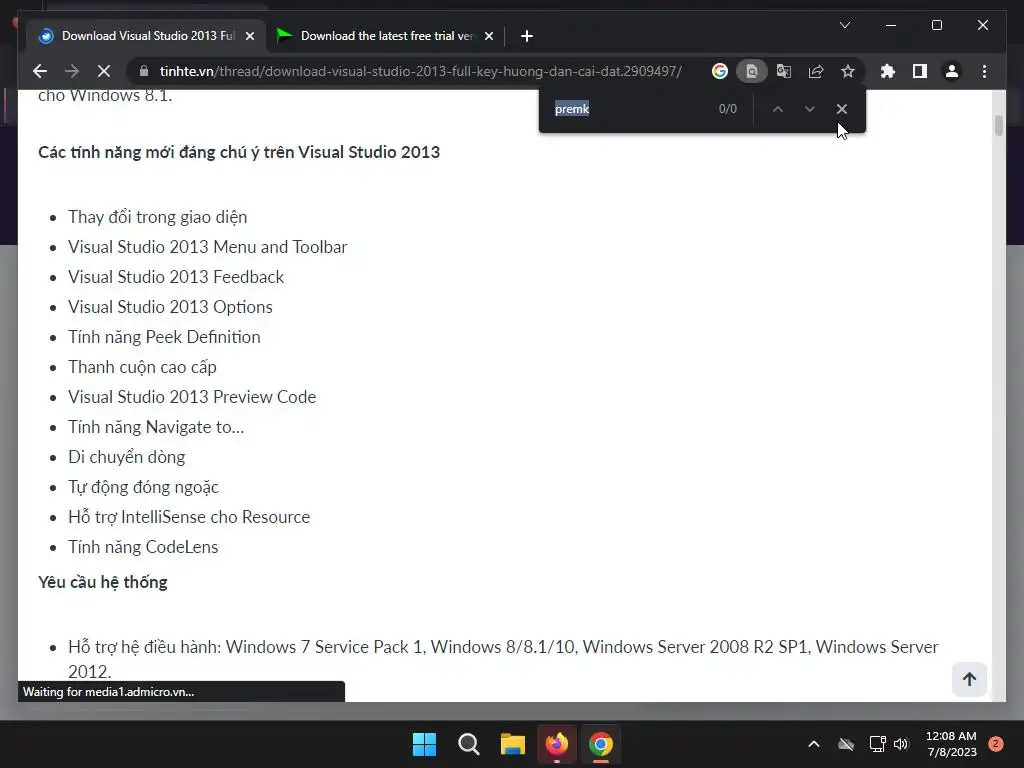This screenshot has height=768, width=1024.
Task: Share this page via the share icon
Action: pos(816,71)
